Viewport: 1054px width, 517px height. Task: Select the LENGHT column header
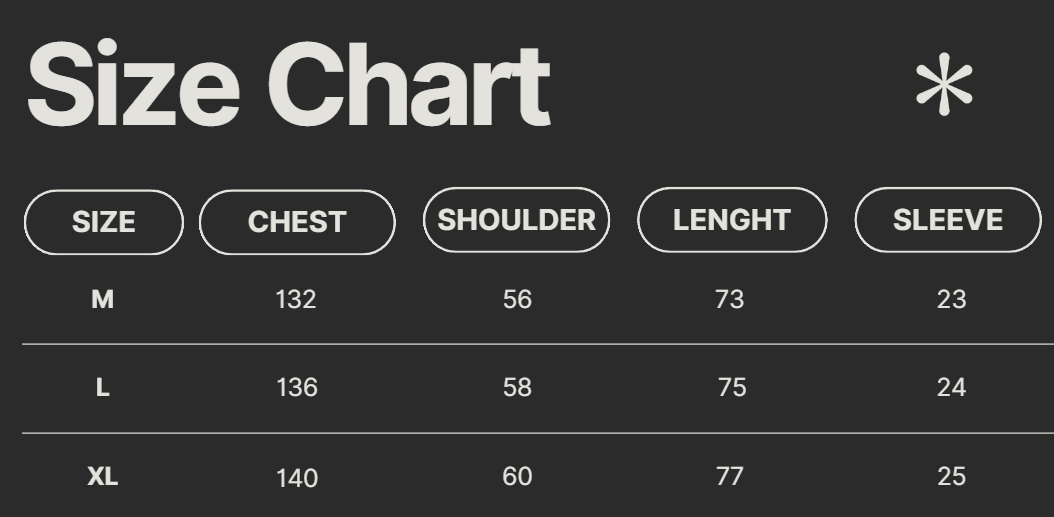point(732,220)
